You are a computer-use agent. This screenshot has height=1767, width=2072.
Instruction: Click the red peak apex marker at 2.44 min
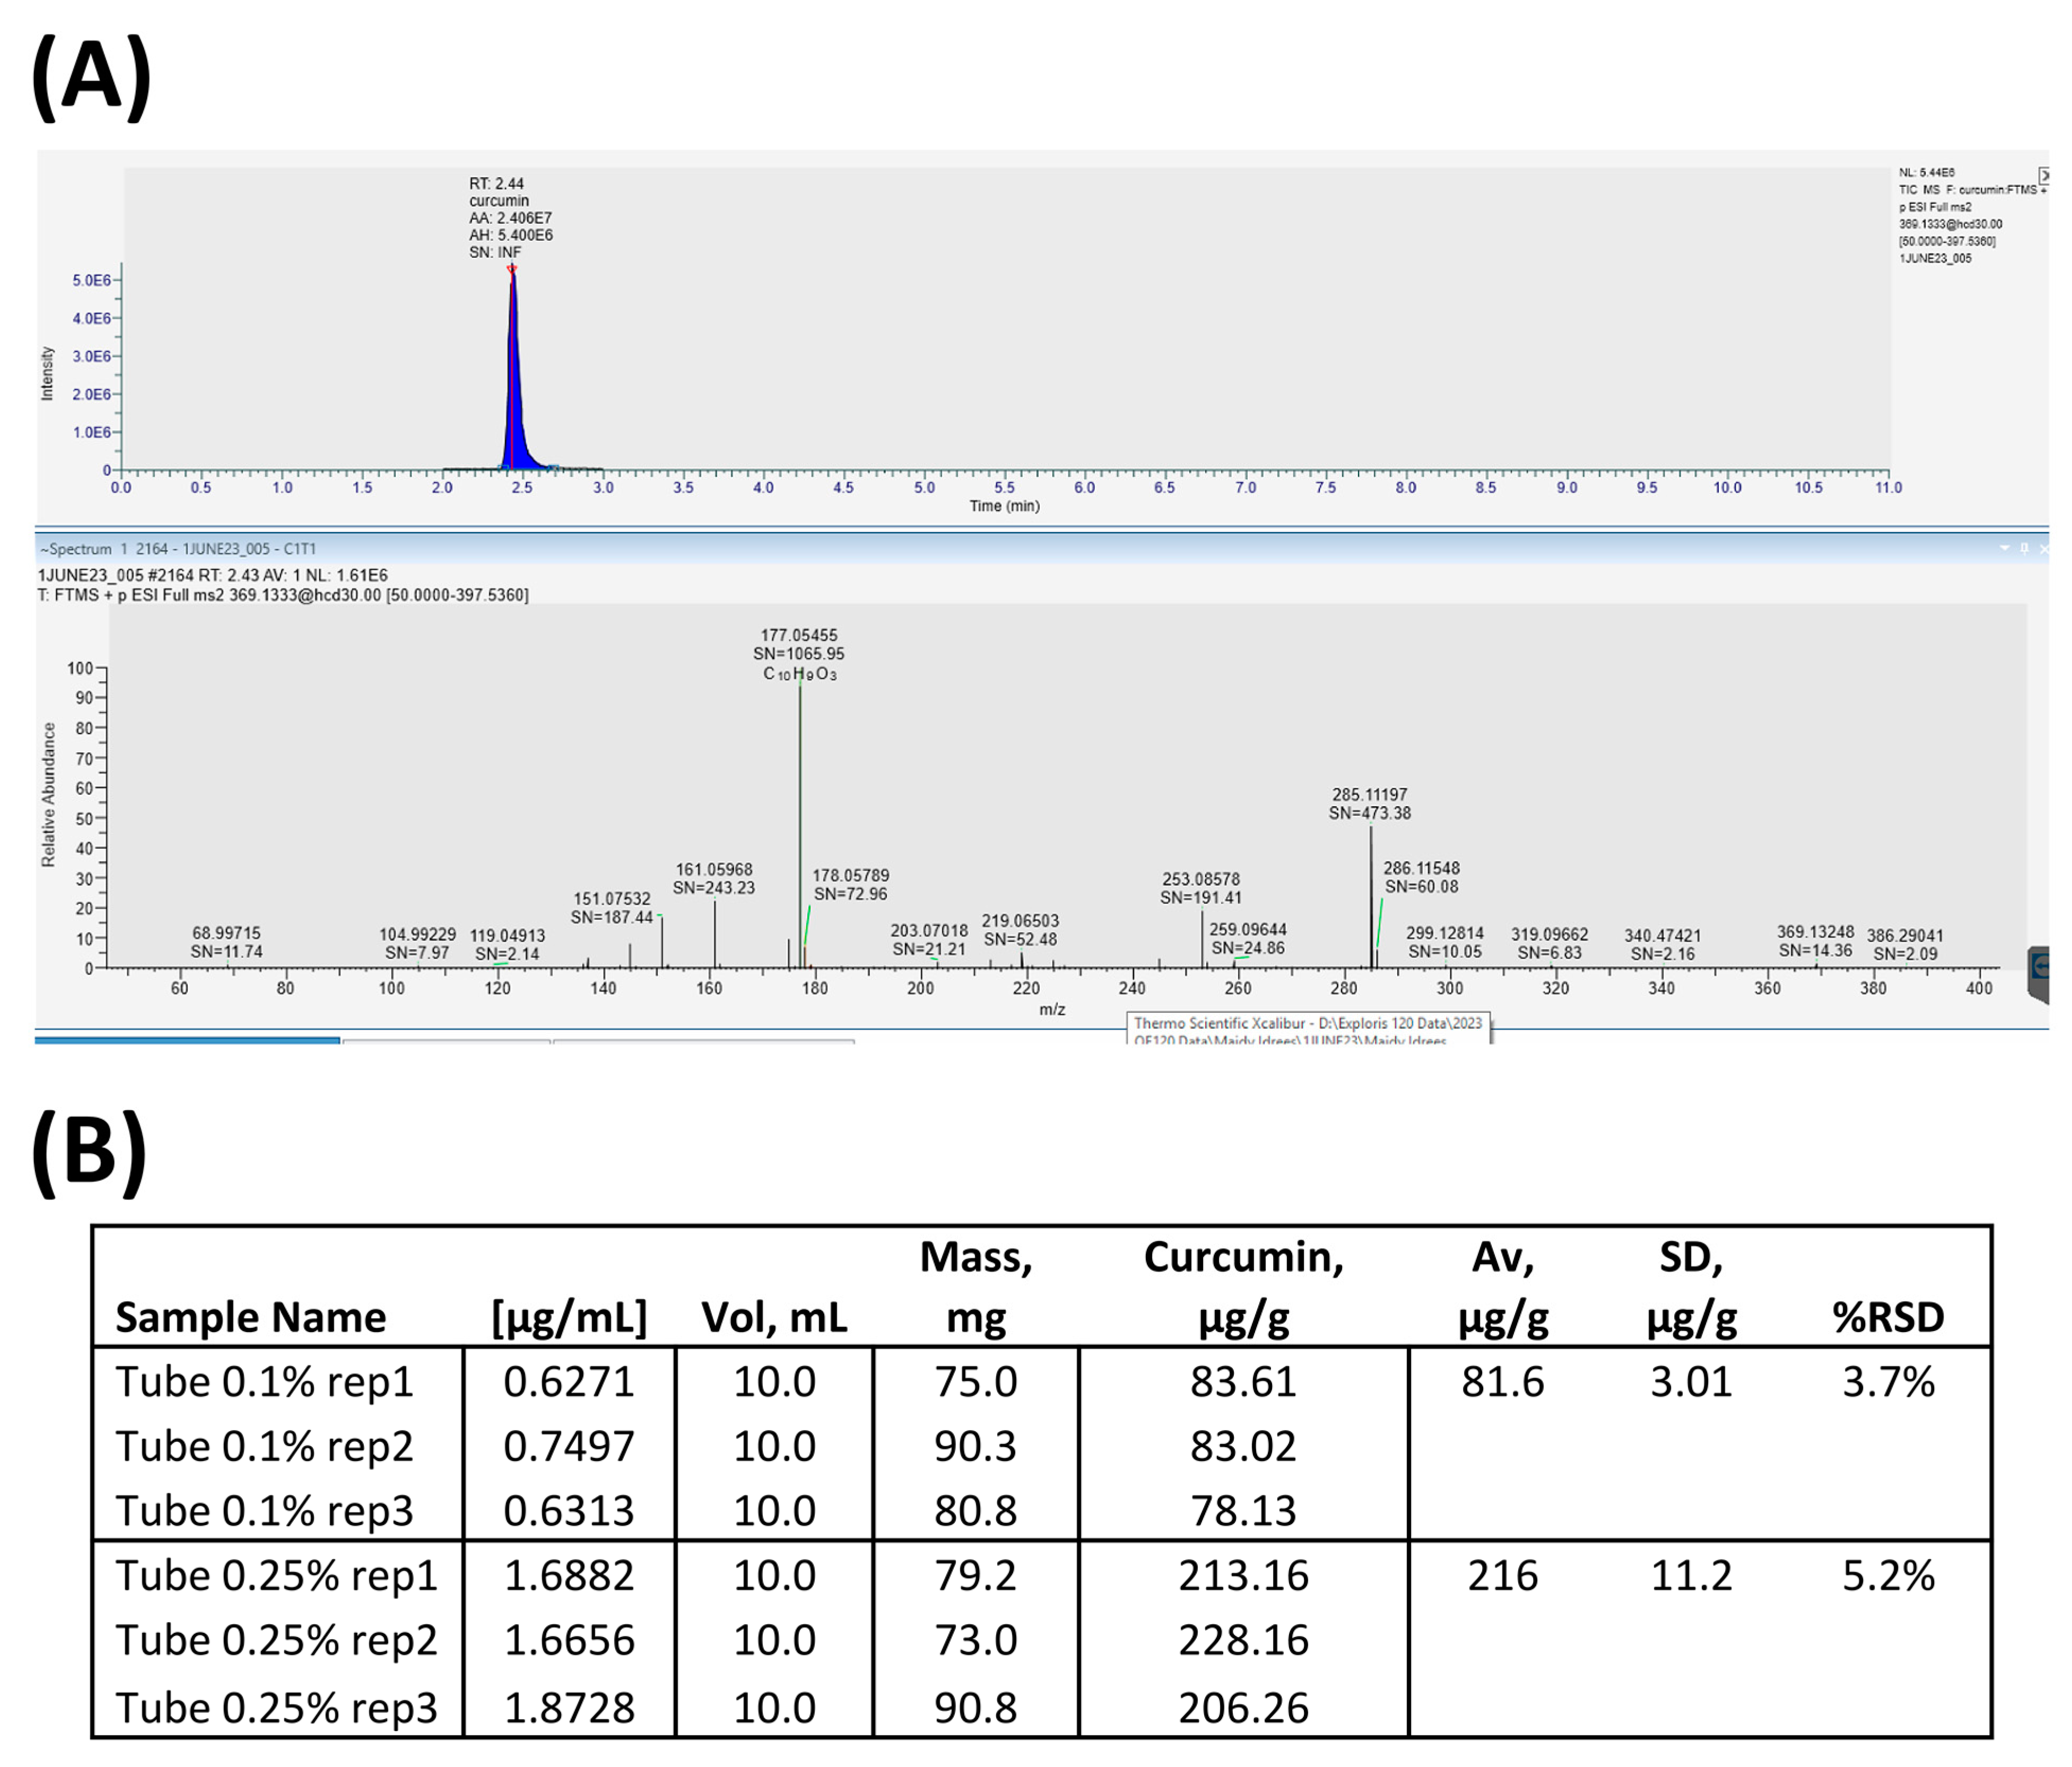(512, 268)
